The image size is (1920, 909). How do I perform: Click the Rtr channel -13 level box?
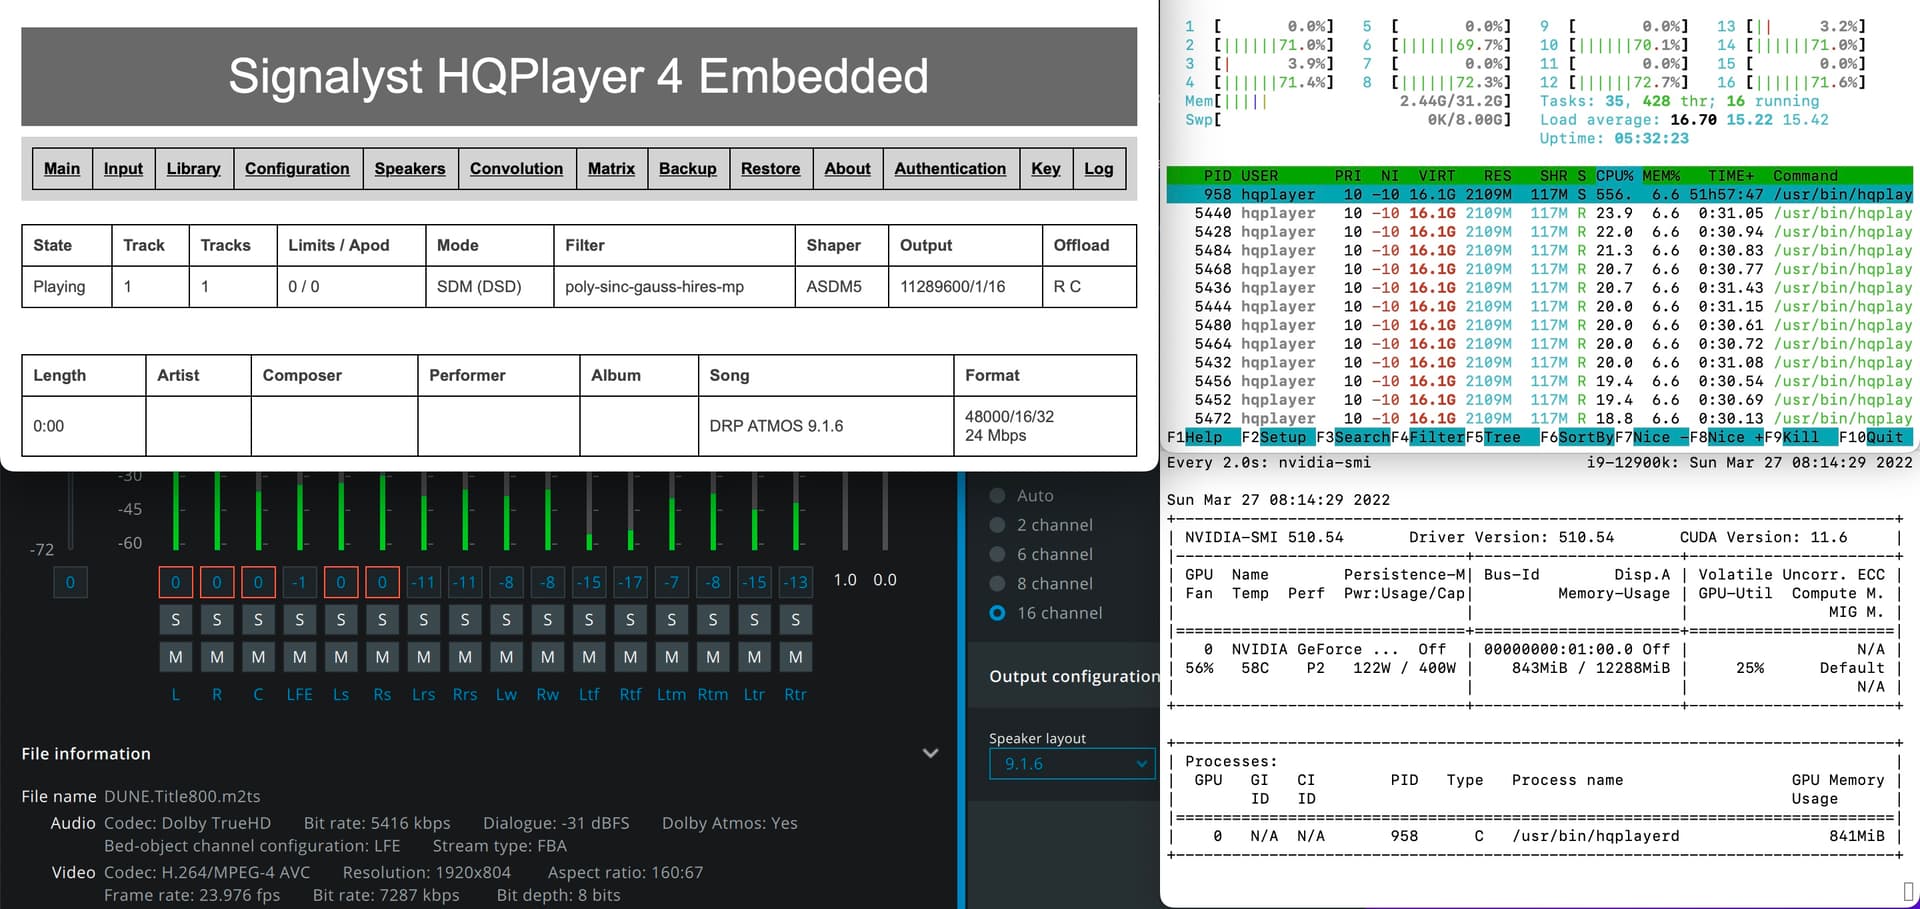coord(796,582)
